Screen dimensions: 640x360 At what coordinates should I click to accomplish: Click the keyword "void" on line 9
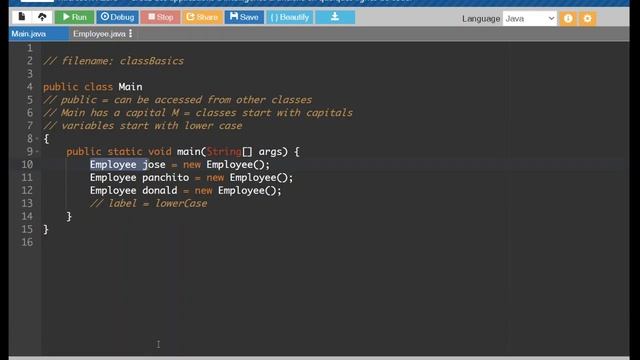160,152
